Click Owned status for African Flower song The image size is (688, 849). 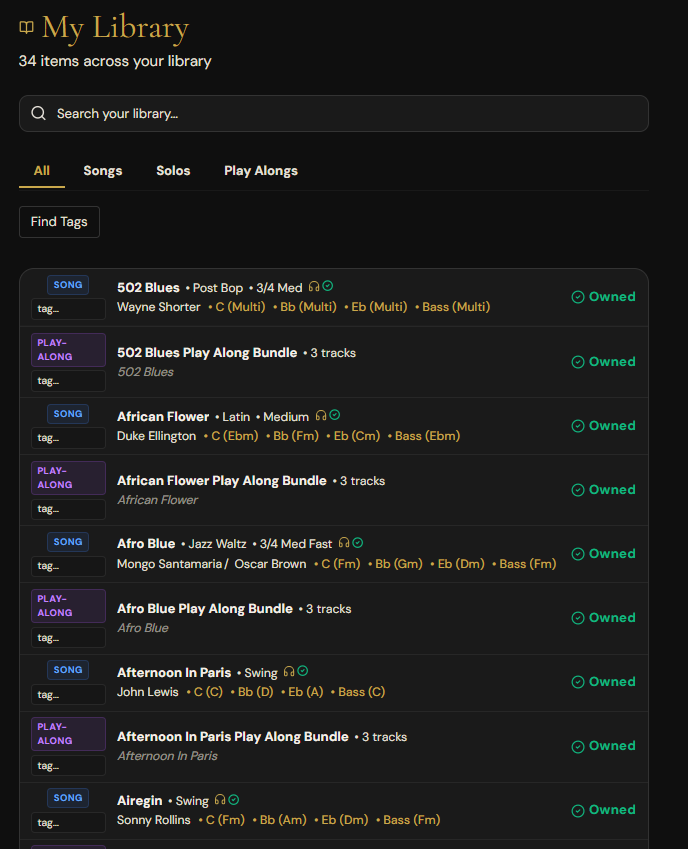[x=603, y=426]
